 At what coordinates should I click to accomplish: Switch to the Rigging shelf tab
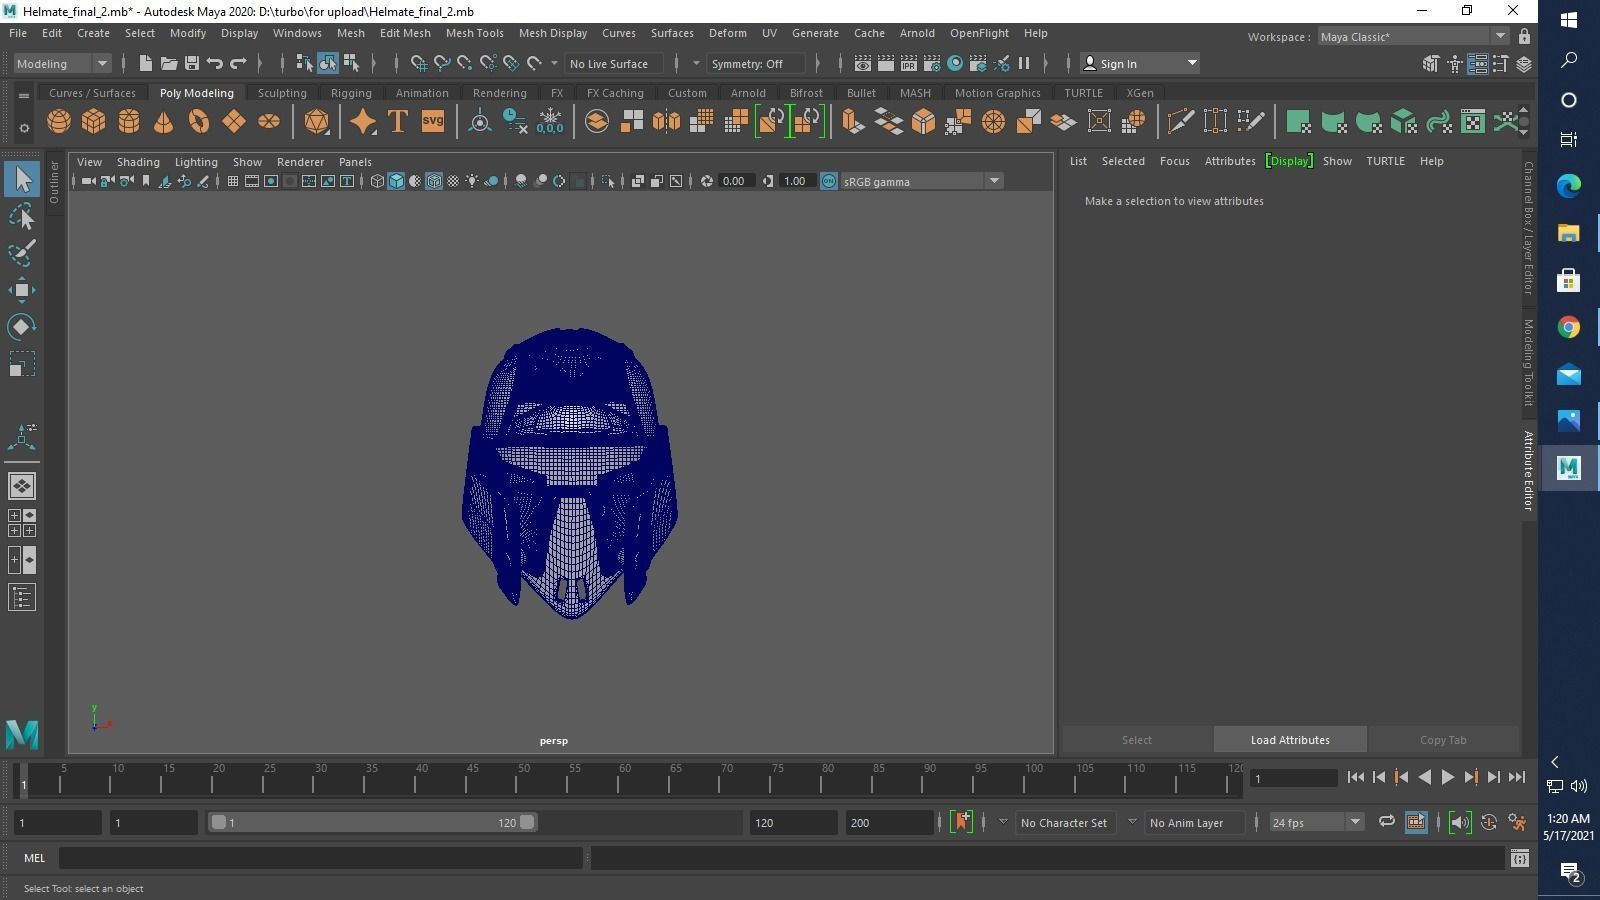pos(351,93)
